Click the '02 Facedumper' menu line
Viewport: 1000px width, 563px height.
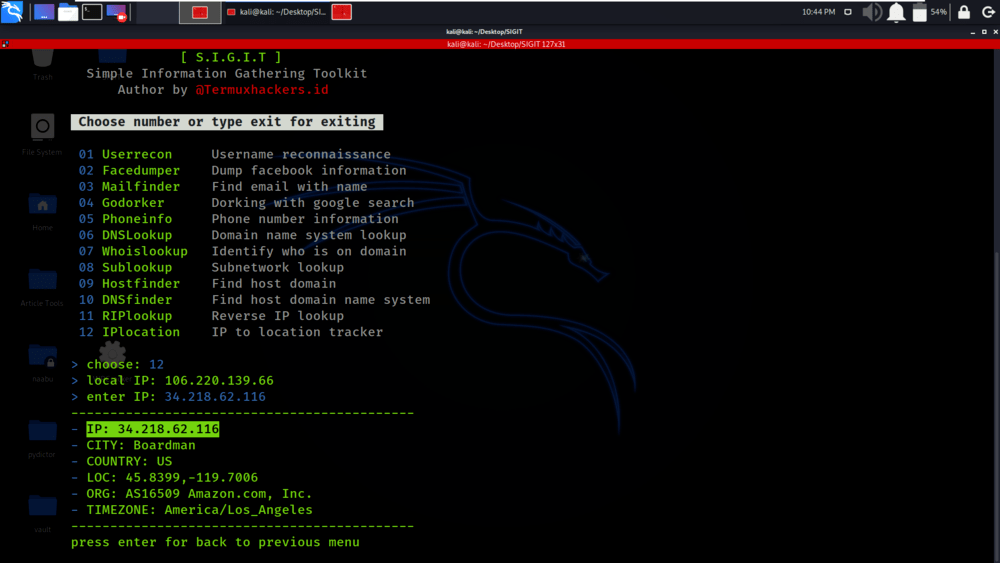(x=242, y=170)
